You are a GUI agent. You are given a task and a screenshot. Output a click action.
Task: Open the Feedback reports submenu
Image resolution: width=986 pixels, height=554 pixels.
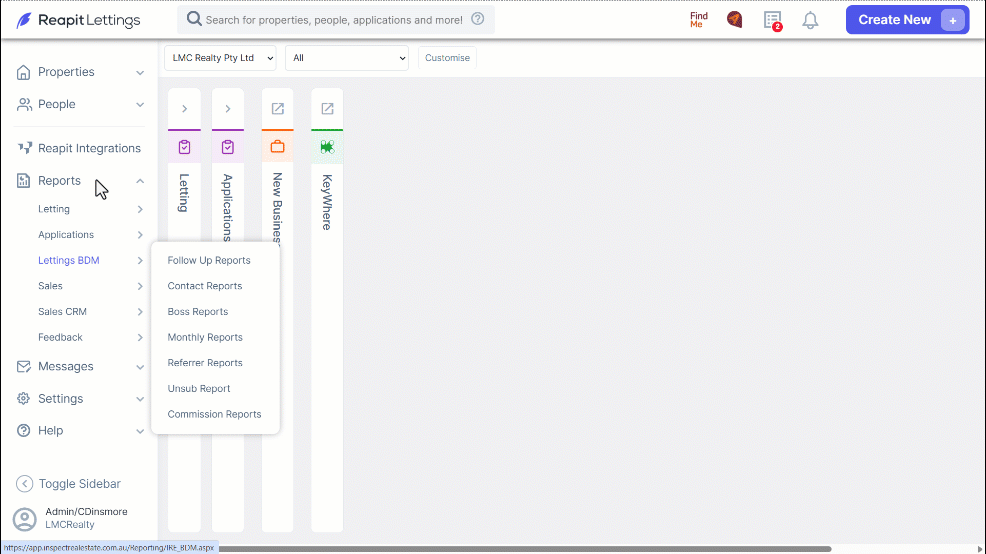tap(90, 338)
